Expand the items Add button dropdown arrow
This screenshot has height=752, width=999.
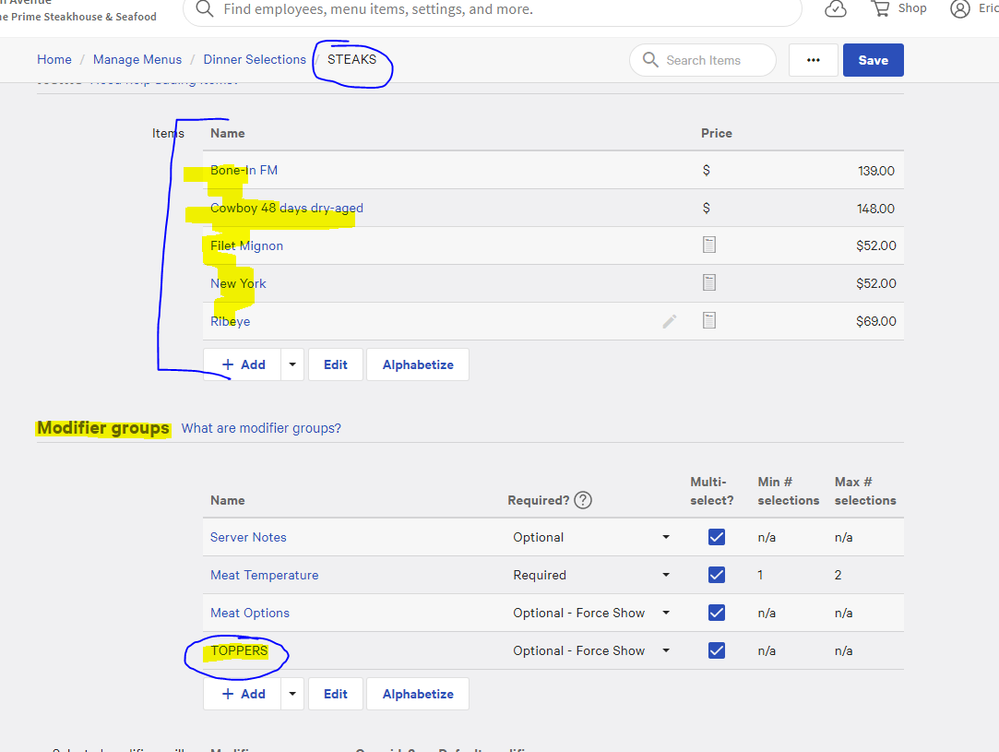pyautogui.click(x=292, y=365)
